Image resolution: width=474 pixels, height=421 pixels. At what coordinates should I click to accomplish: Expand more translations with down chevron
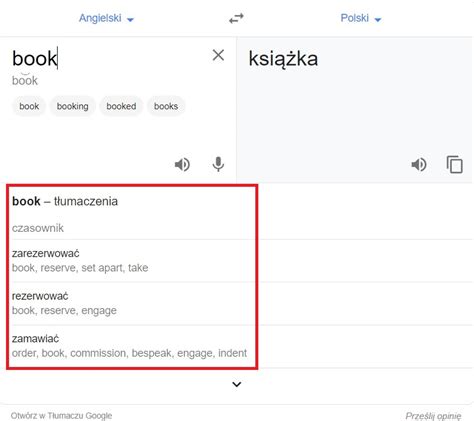click(237, 384)
